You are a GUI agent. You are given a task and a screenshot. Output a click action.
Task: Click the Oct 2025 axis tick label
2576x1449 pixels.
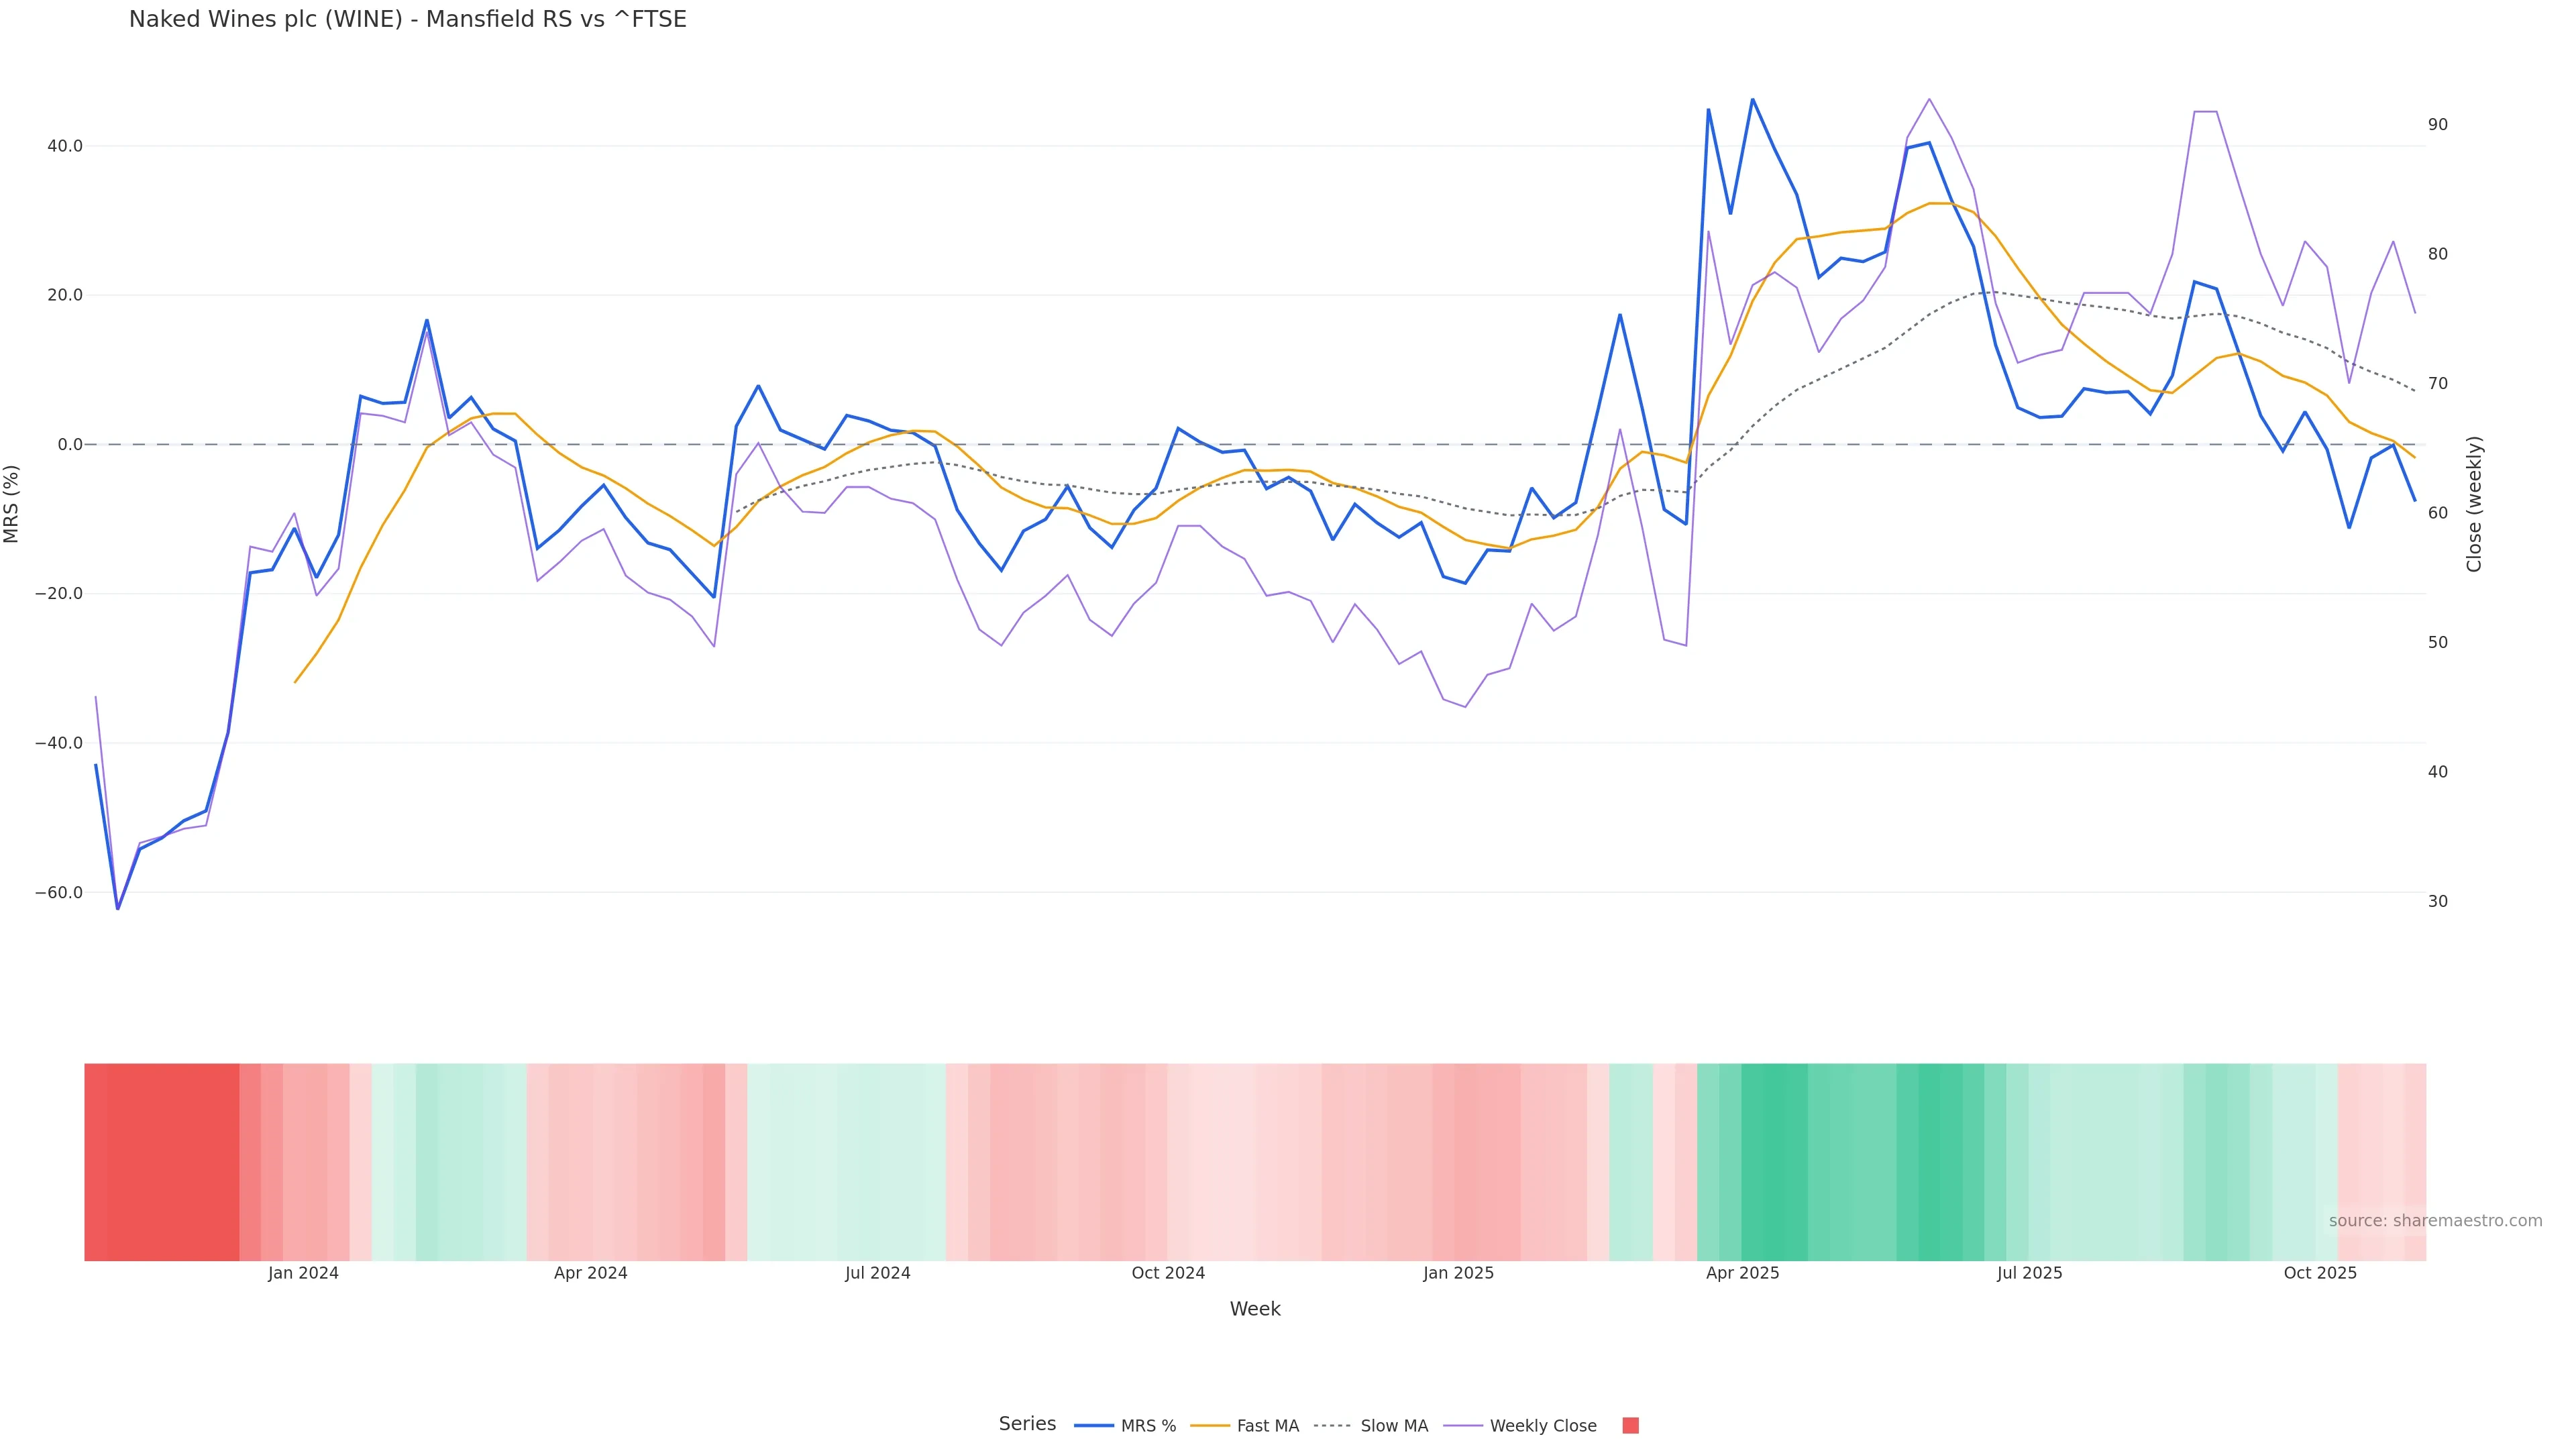pos(2320,1273)
